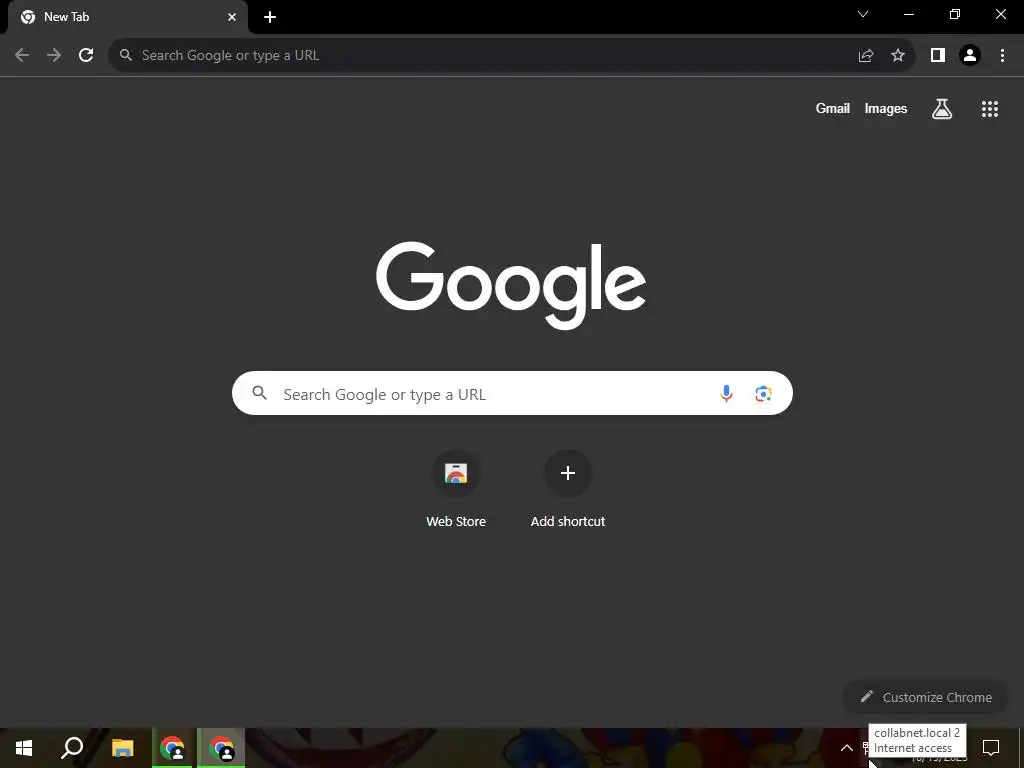Open the profile avatar menu
Viewport: 1024px width, 768px height.
tap(970, 56)
